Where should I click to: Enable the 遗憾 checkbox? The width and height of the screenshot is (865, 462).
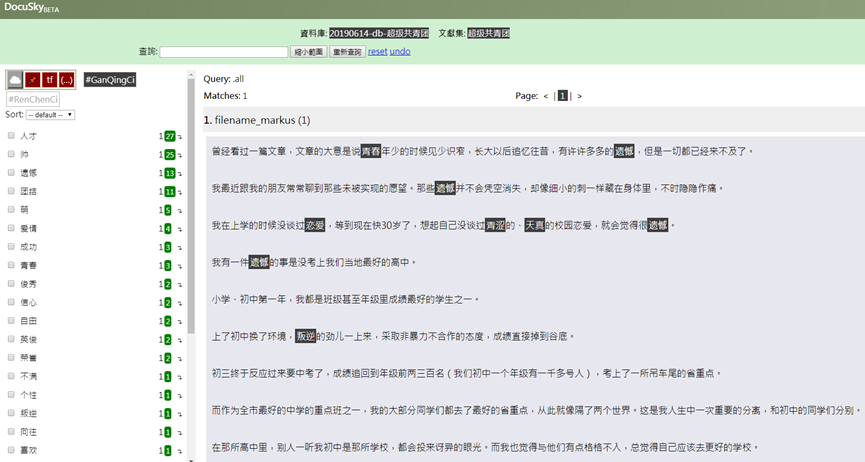[x=11, y=173]
